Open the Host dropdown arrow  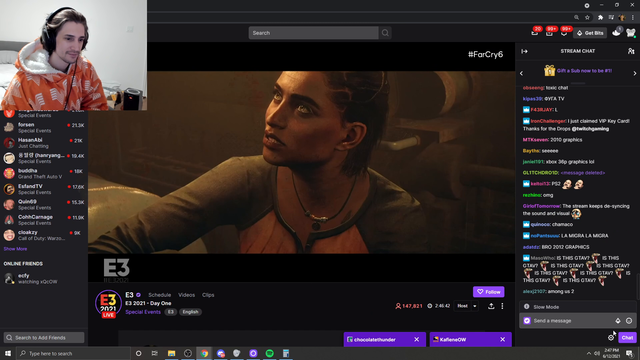pyautogui.click(x=475, y=306)
